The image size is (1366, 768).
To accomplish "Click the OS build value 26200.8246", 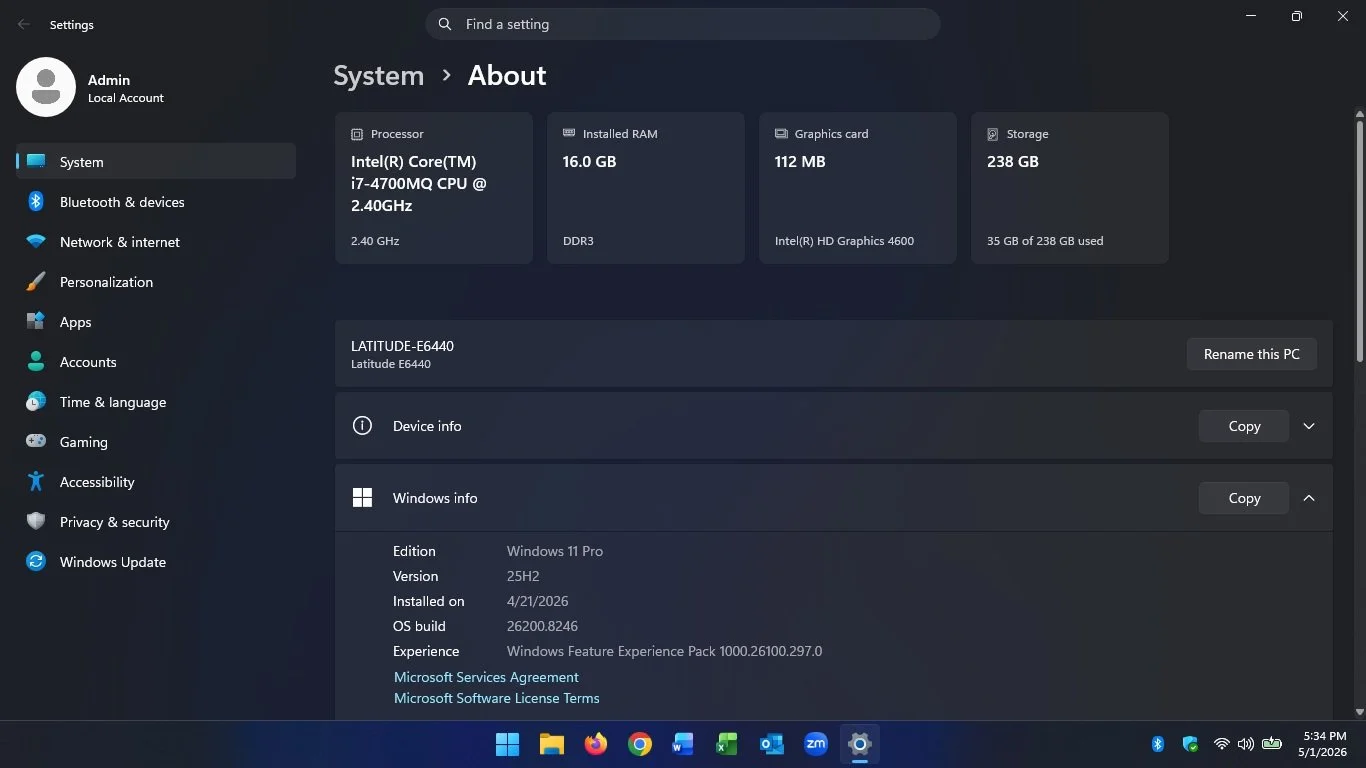I will [x=542, y=626].
